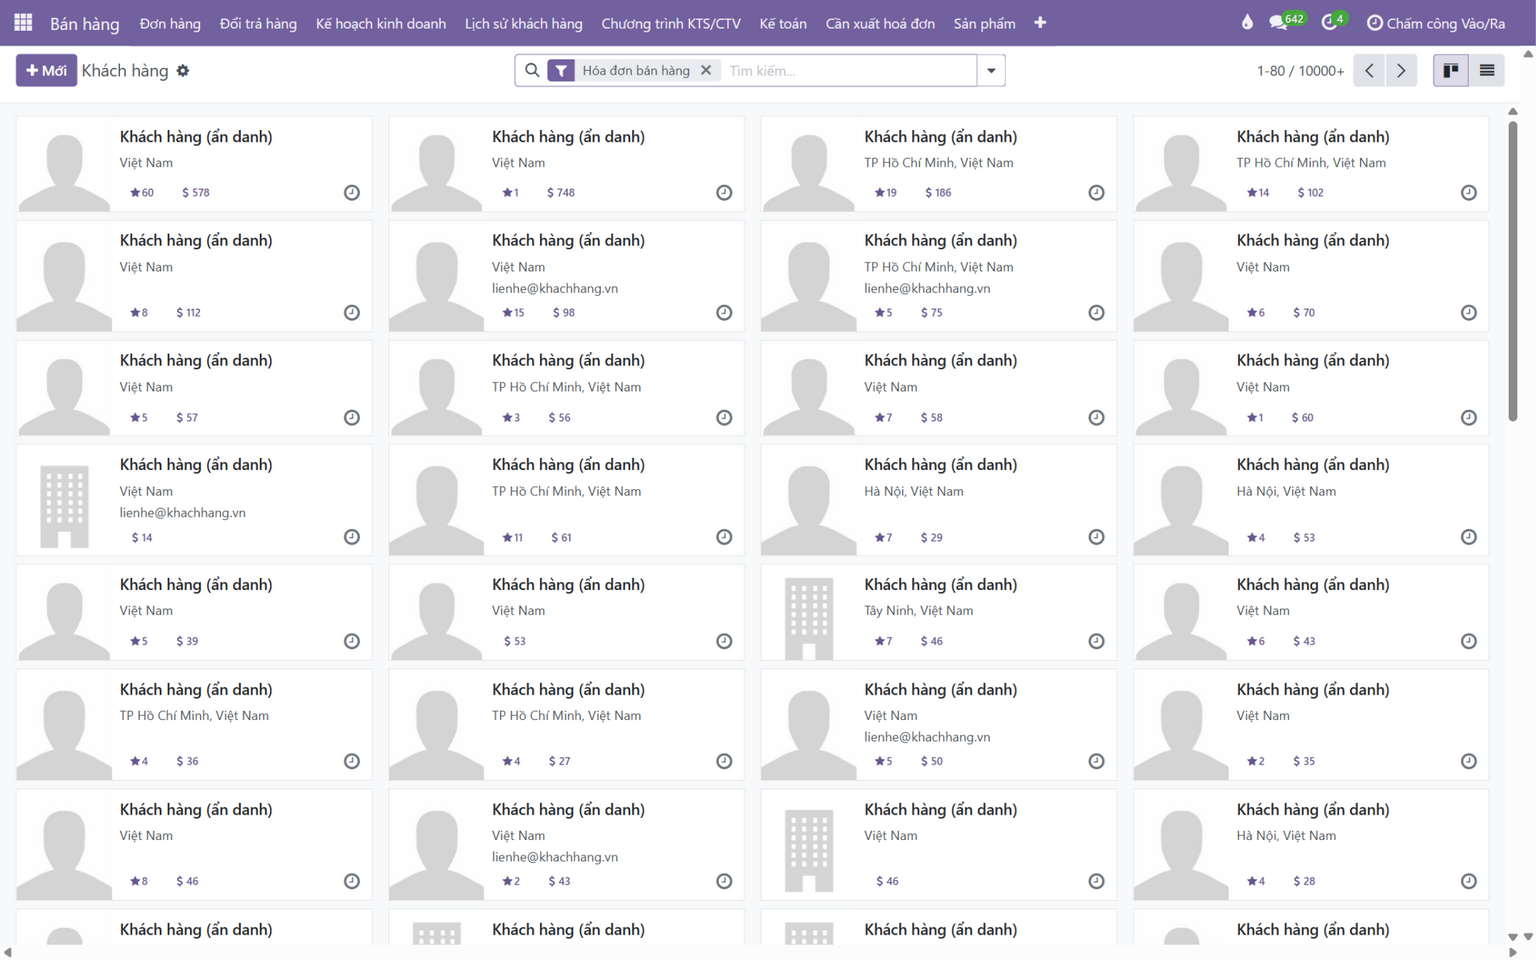The image size is (1536, 960).
Task: Click Chấm công Vào/Ra attendance button
Action: coord(1435,23)
